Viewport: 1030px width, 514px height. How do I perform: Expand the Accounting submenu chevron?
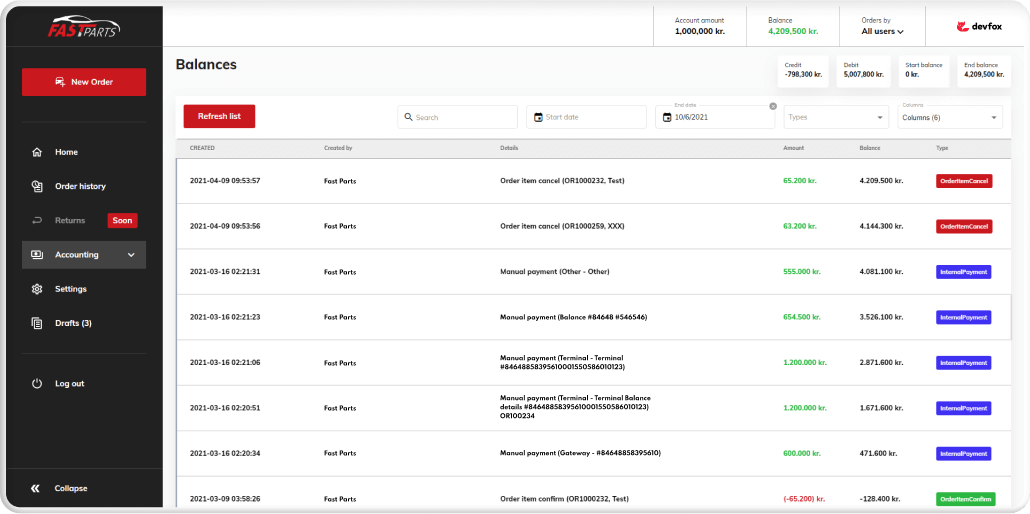pos(131,255)
